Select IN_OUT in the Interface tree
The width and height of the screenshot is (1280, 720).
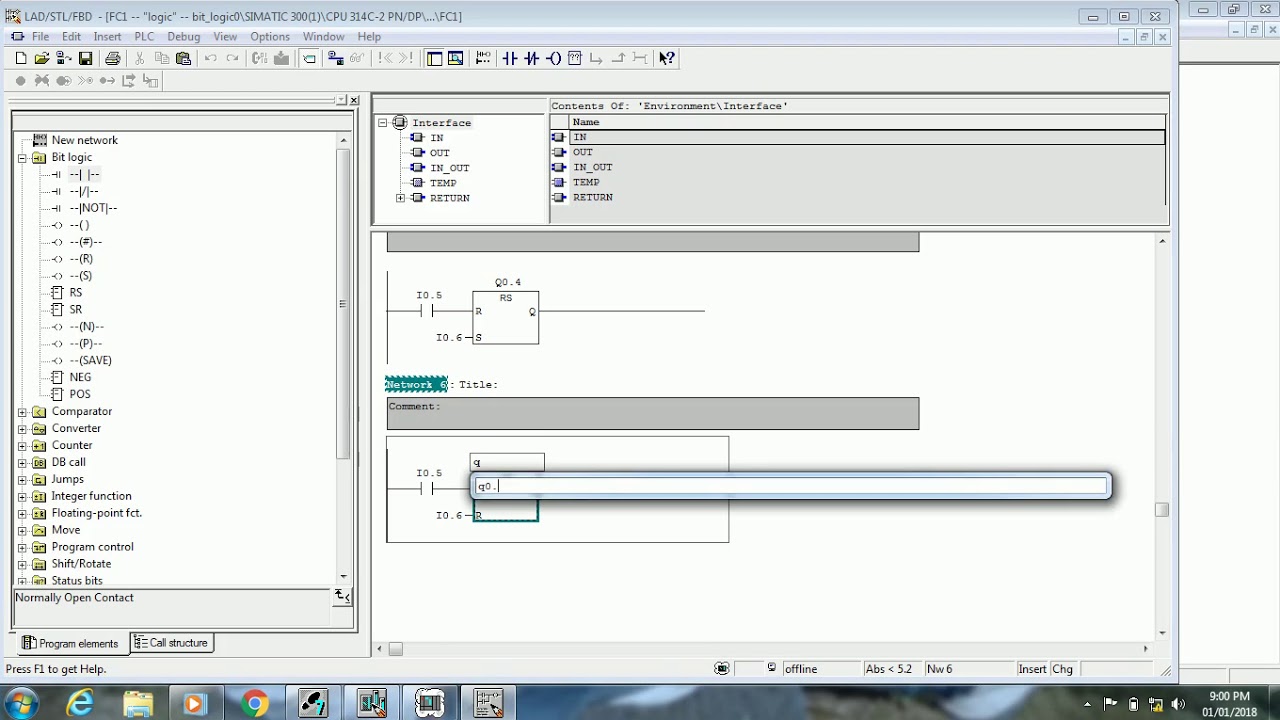coord(449,168)
